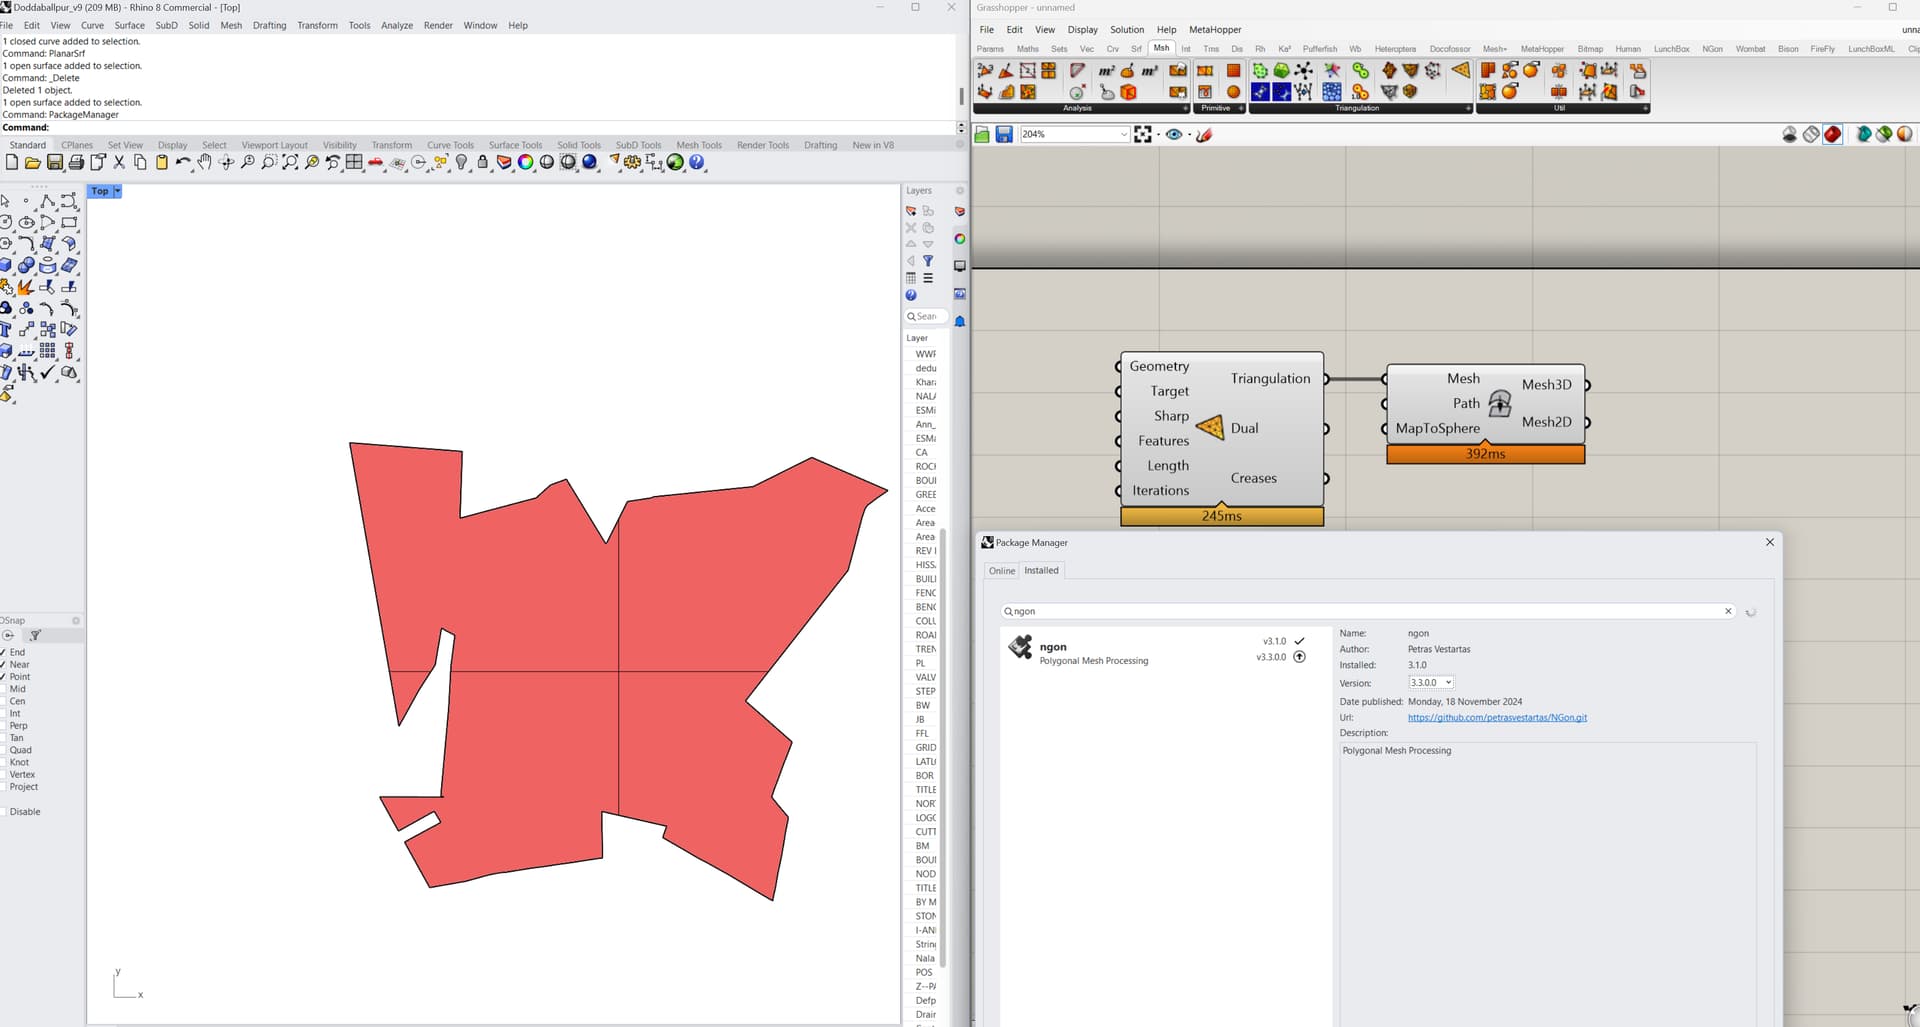Open the Solution menu in Grasshopper
This screenshot has width=1920, height=1027.
[1126, 29]
